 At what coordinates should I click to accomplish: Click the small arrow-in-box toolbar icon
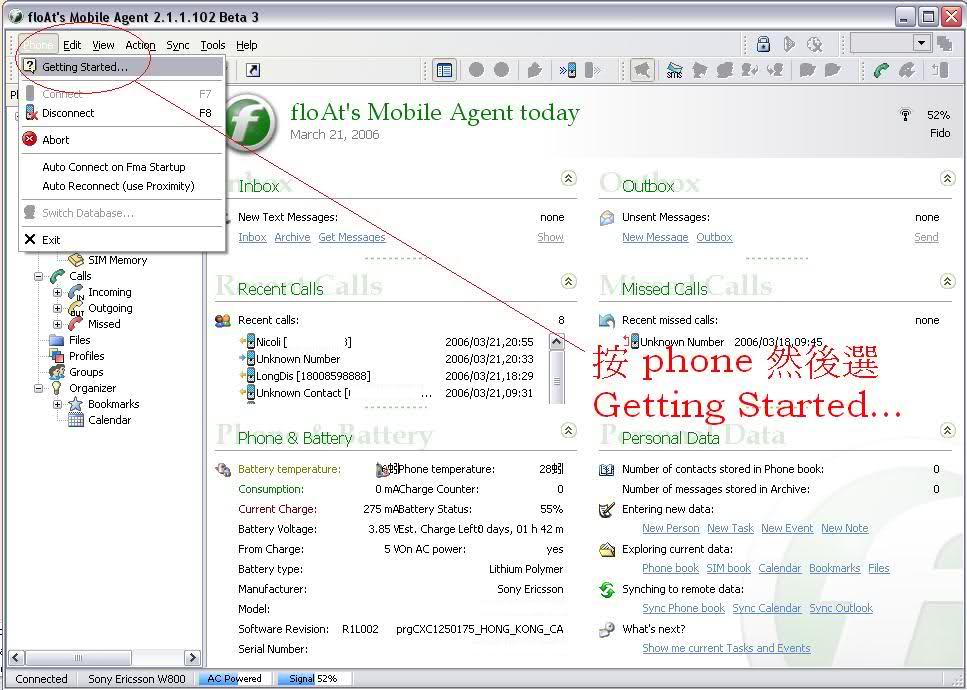pos(253,70)
